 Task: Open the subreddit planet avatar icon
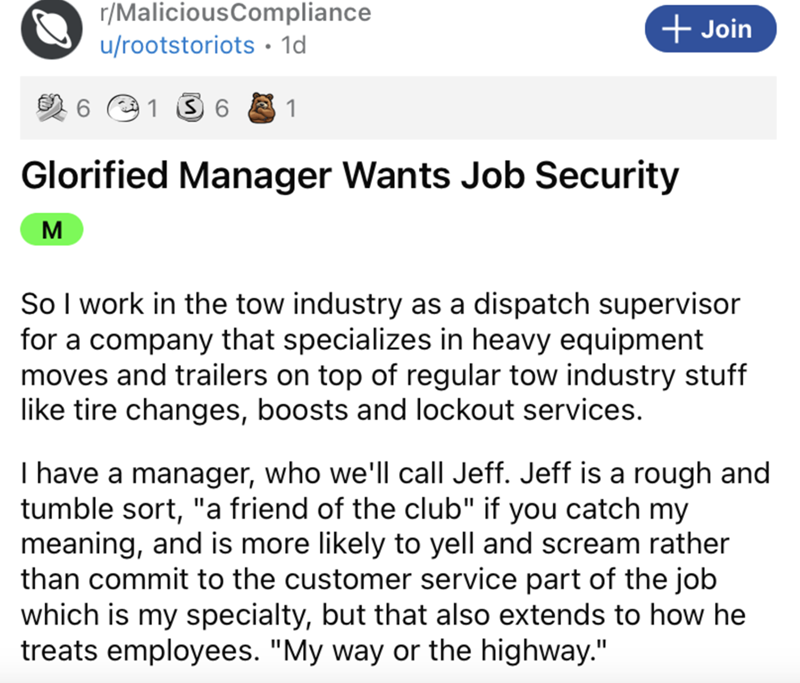click(x=47, y=28)
